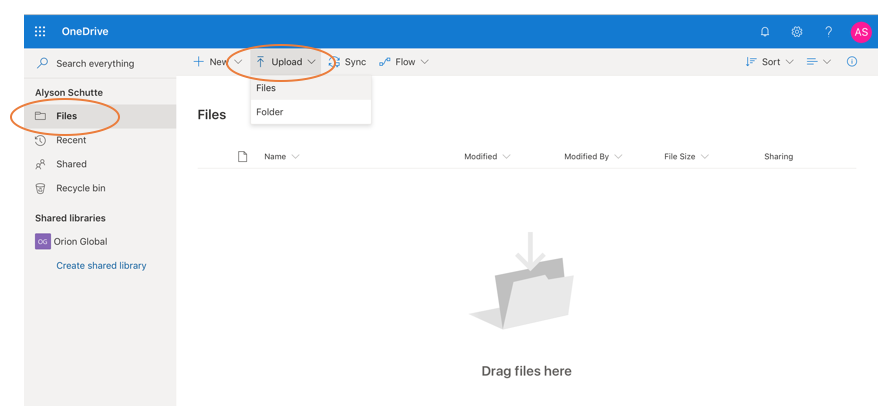The width and height of the screenshot is (894, 420).
Task: Open the Sort dropdown
Action: coord(769,62)
